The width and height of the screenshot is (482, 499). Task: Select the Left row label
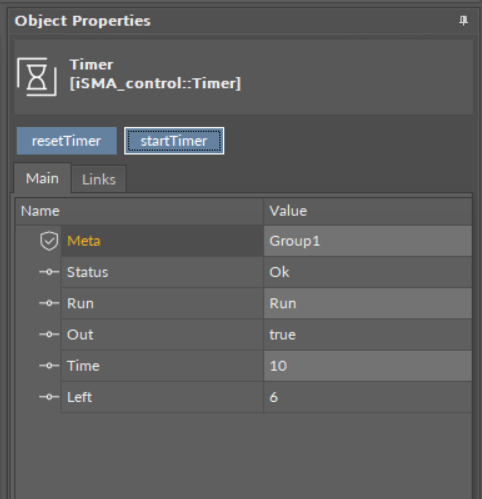79,397
